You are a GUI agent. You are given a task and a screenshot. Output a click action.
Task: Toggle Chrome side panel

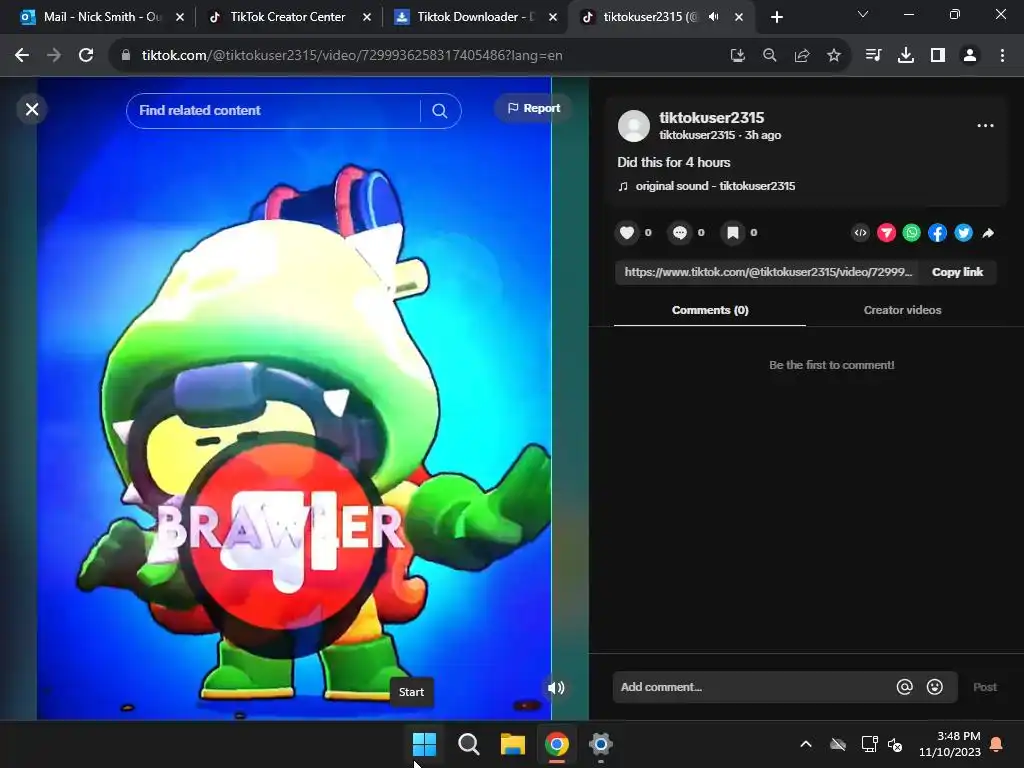tap(938, 56)
